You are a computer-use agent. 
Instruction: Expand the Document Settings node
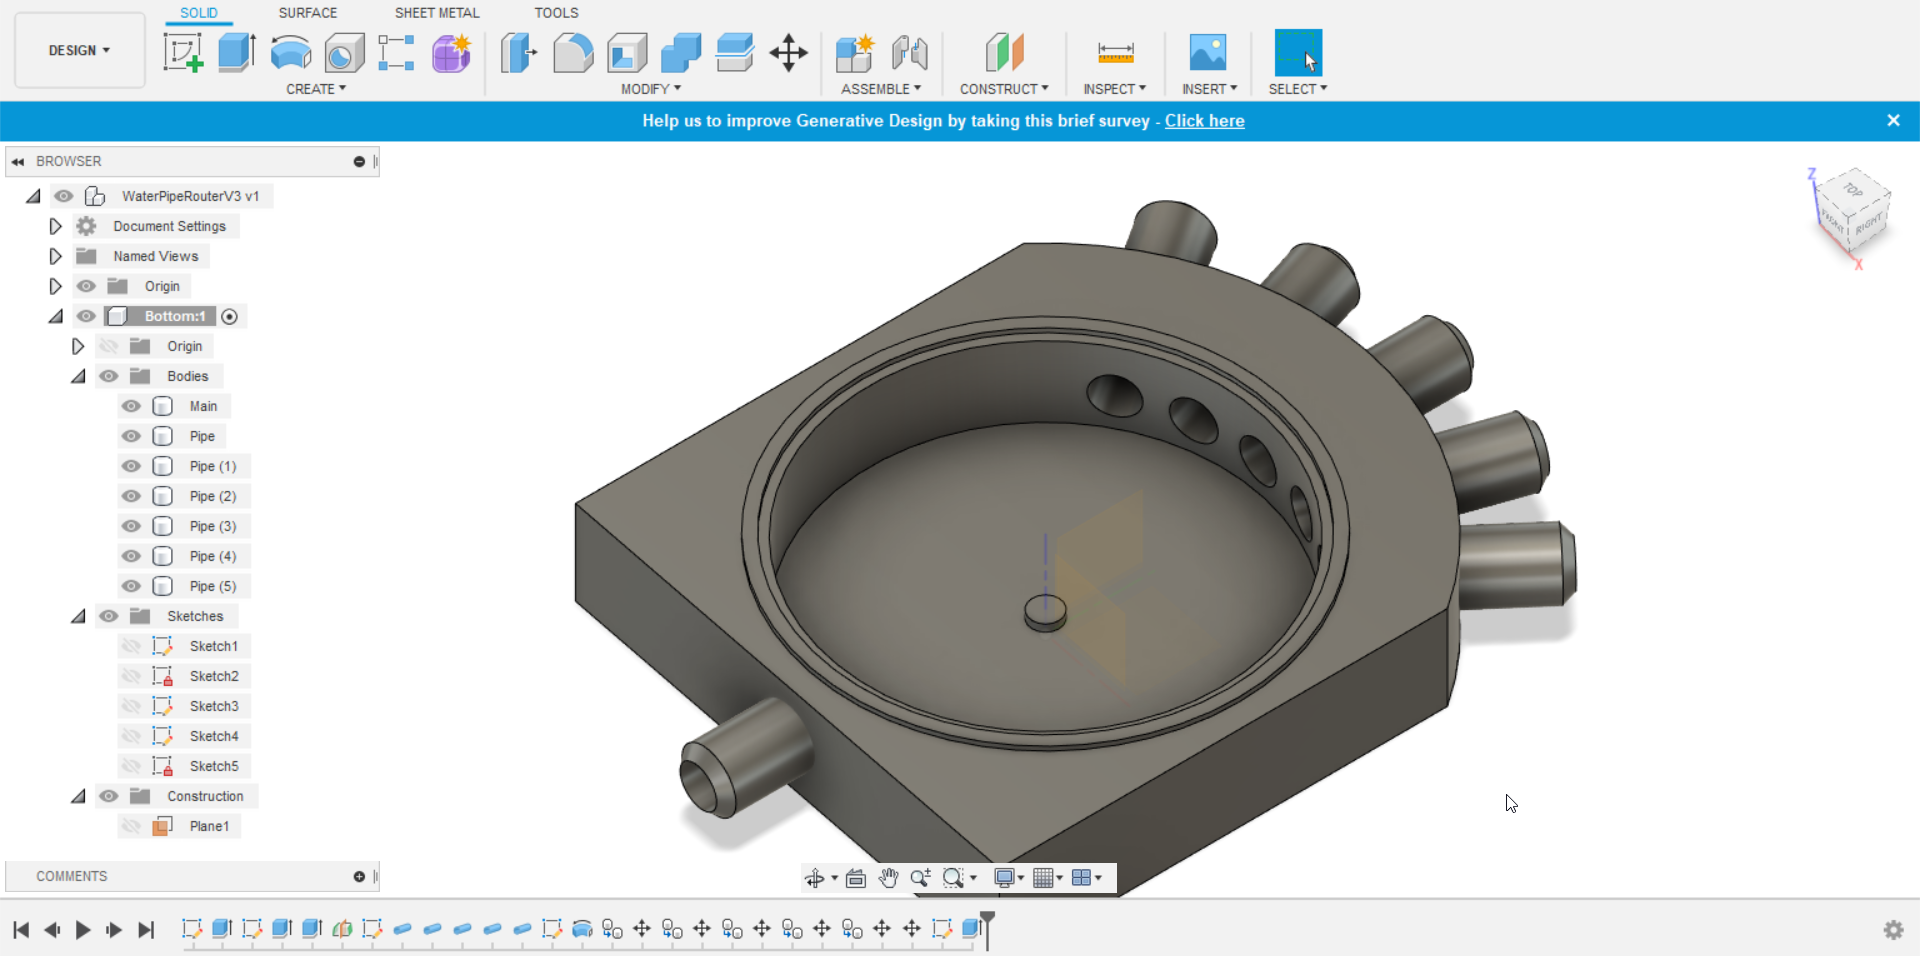pos(56,226)
